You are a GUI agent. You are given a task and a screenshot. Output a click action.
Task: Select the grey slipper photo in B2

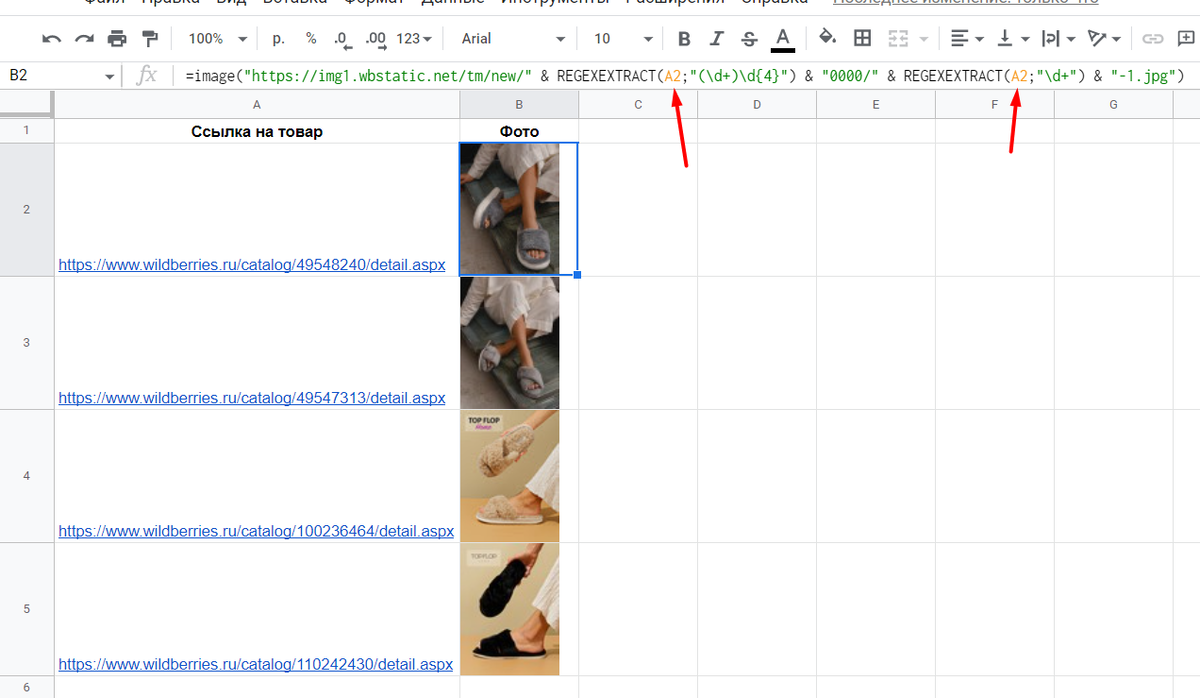coord(510,209)
